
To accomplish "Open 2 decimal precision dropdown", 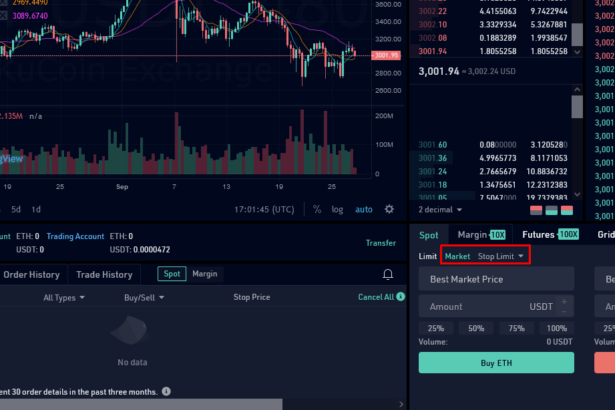I will (440, 210).
